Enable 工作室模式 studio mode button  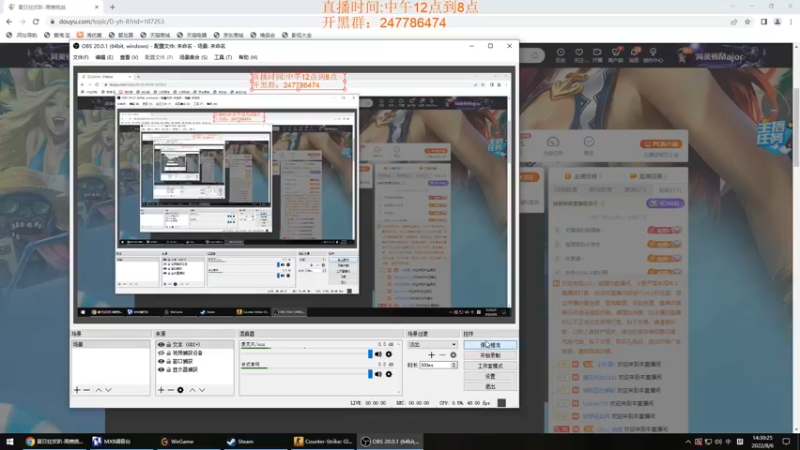(x=490, y=366)
